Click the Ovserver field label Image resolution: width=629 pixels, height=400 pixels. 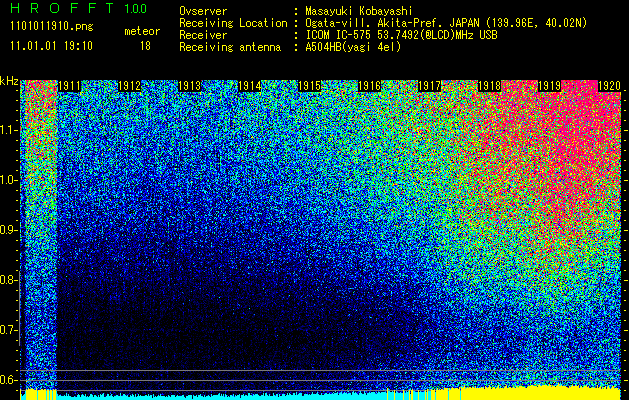(x=203, y=11)
